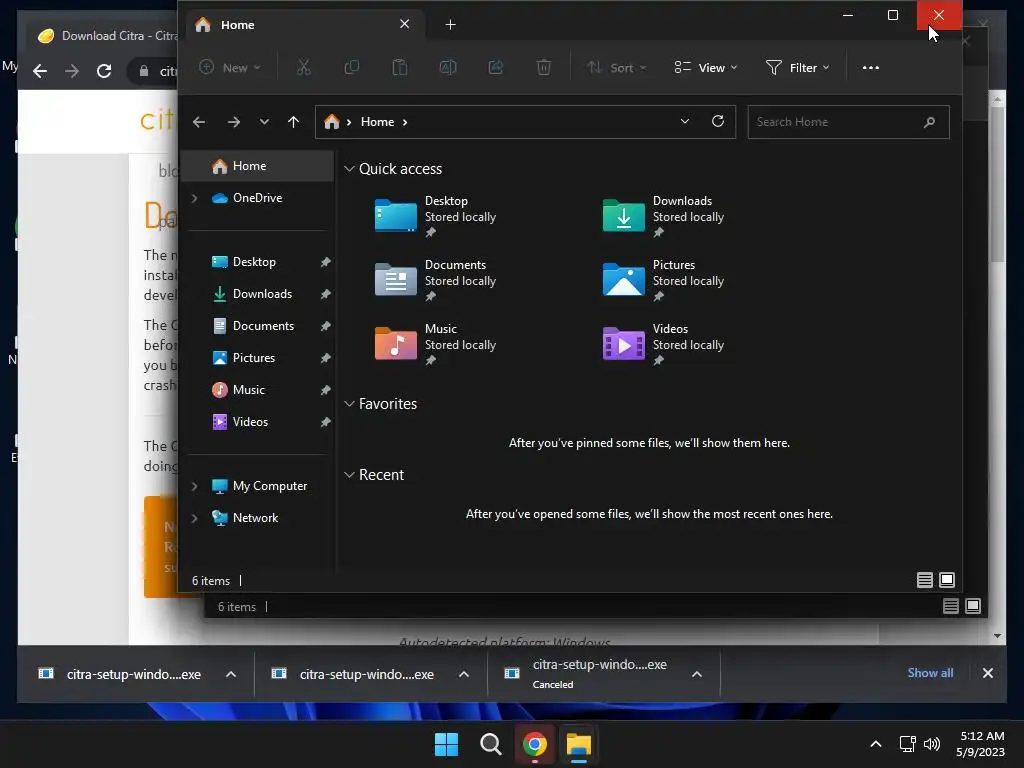
Task: Click the search magnifier icon in Search Home
Action: (x=929, y=122)
